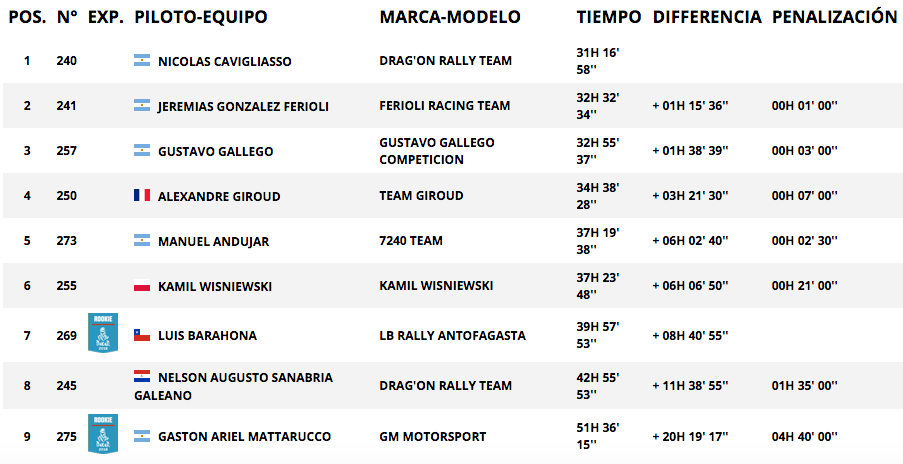Viewport: 903px width, 464px height.
Task: Click Paraguay flag beside Nelson Augusto Sanabria
Action: 142,376
